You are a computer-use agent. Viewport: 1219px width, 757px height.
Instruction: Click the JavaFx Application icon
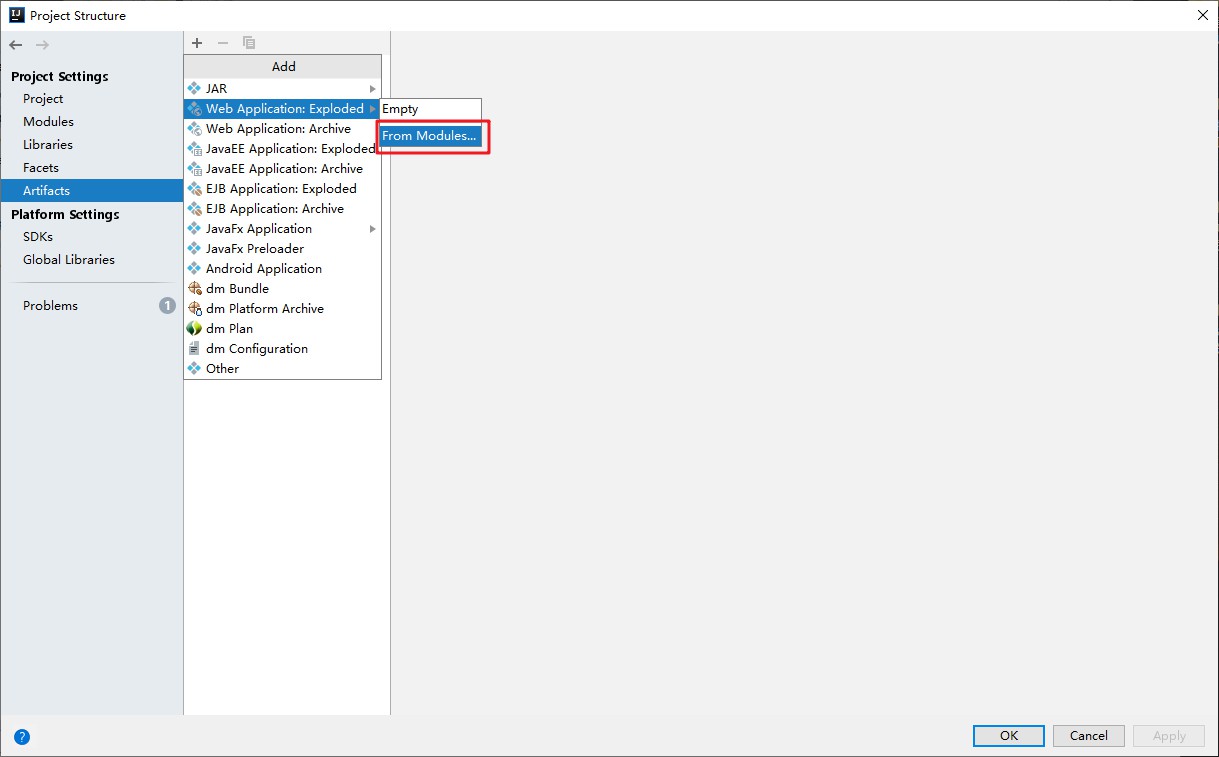tap(194, 229)
